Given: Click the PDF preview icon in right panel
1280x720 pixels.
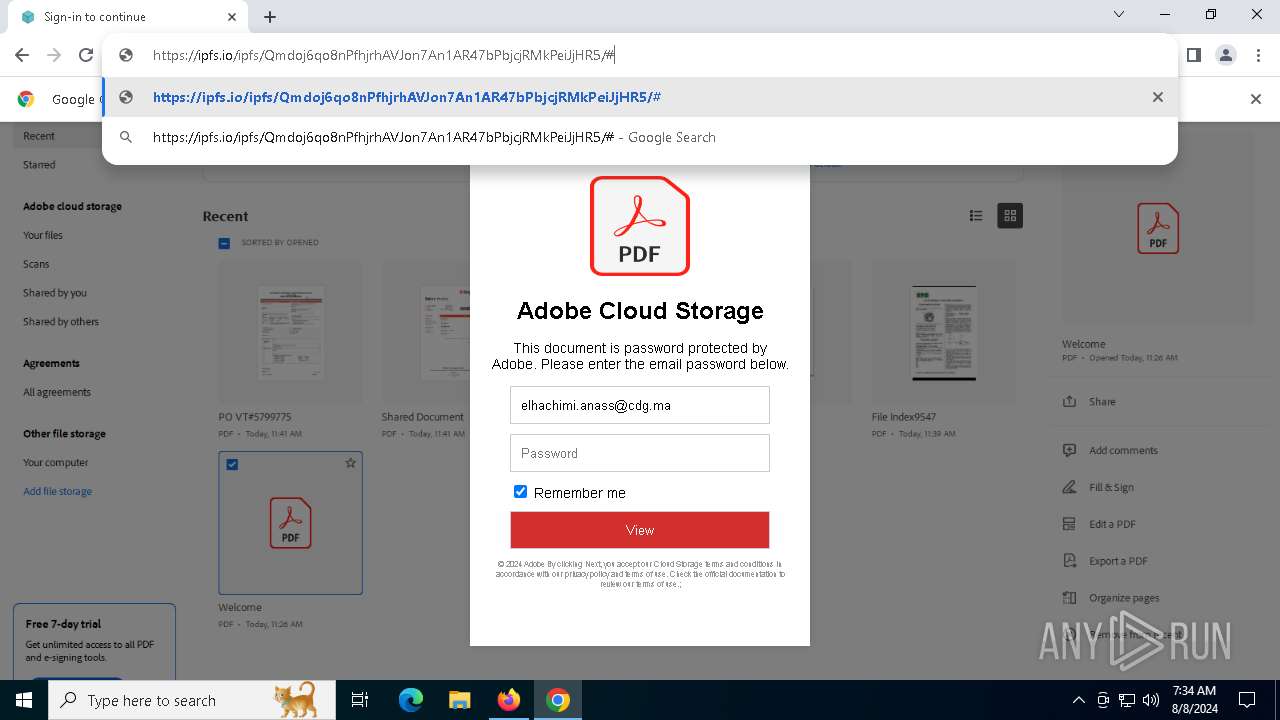Looking at the screenshot, I should click(1158, 228).
